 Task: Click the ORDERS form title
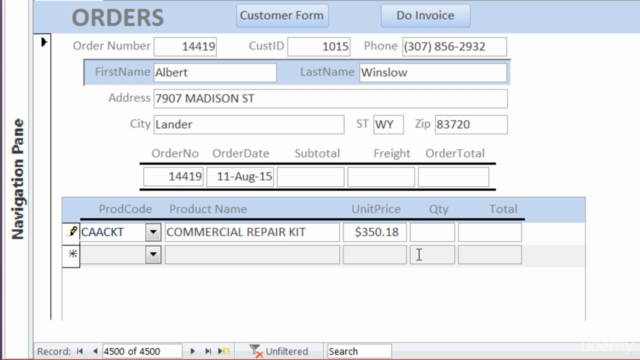pos(118,18)
